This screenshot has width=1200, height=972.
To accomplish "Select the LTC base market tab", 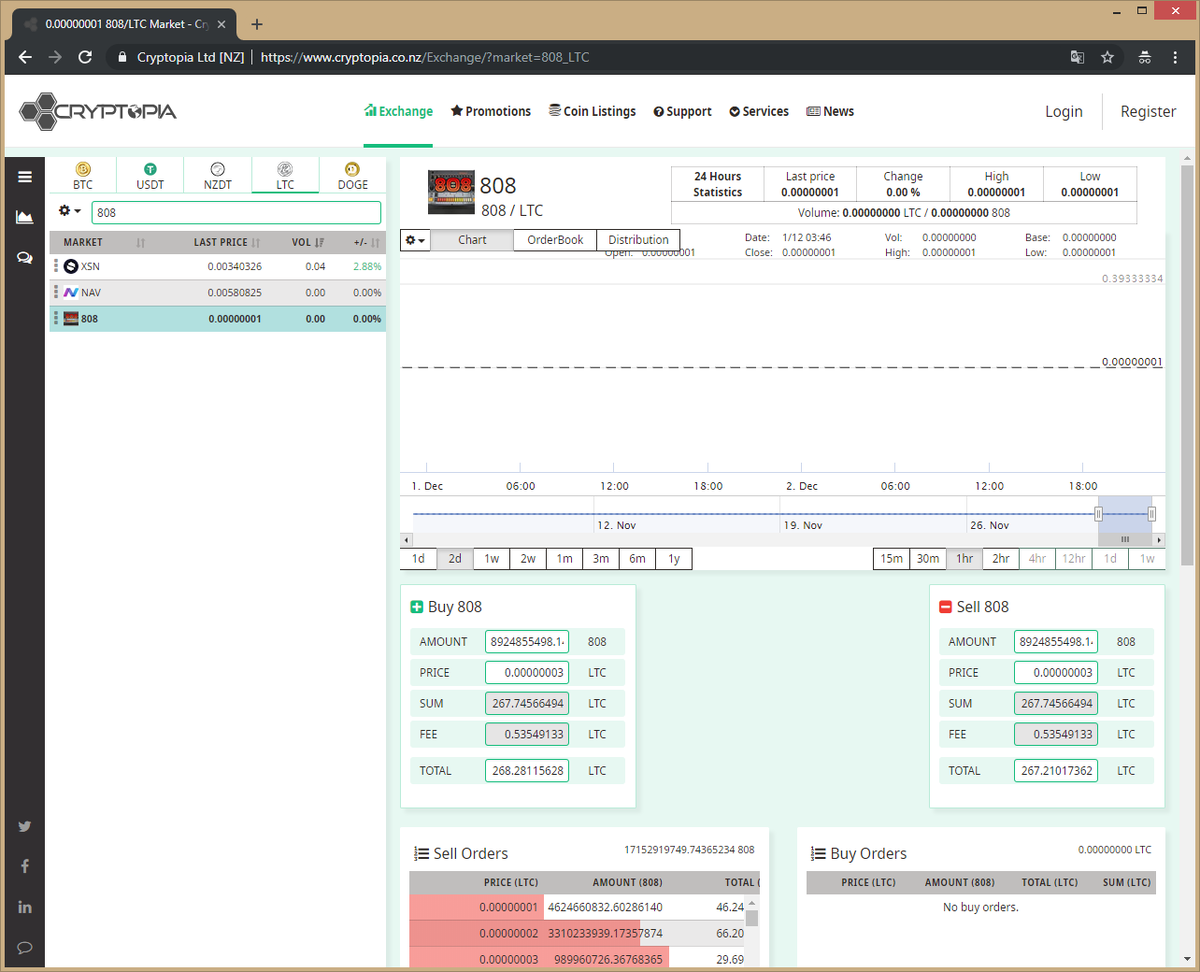I will click(285, 176).
